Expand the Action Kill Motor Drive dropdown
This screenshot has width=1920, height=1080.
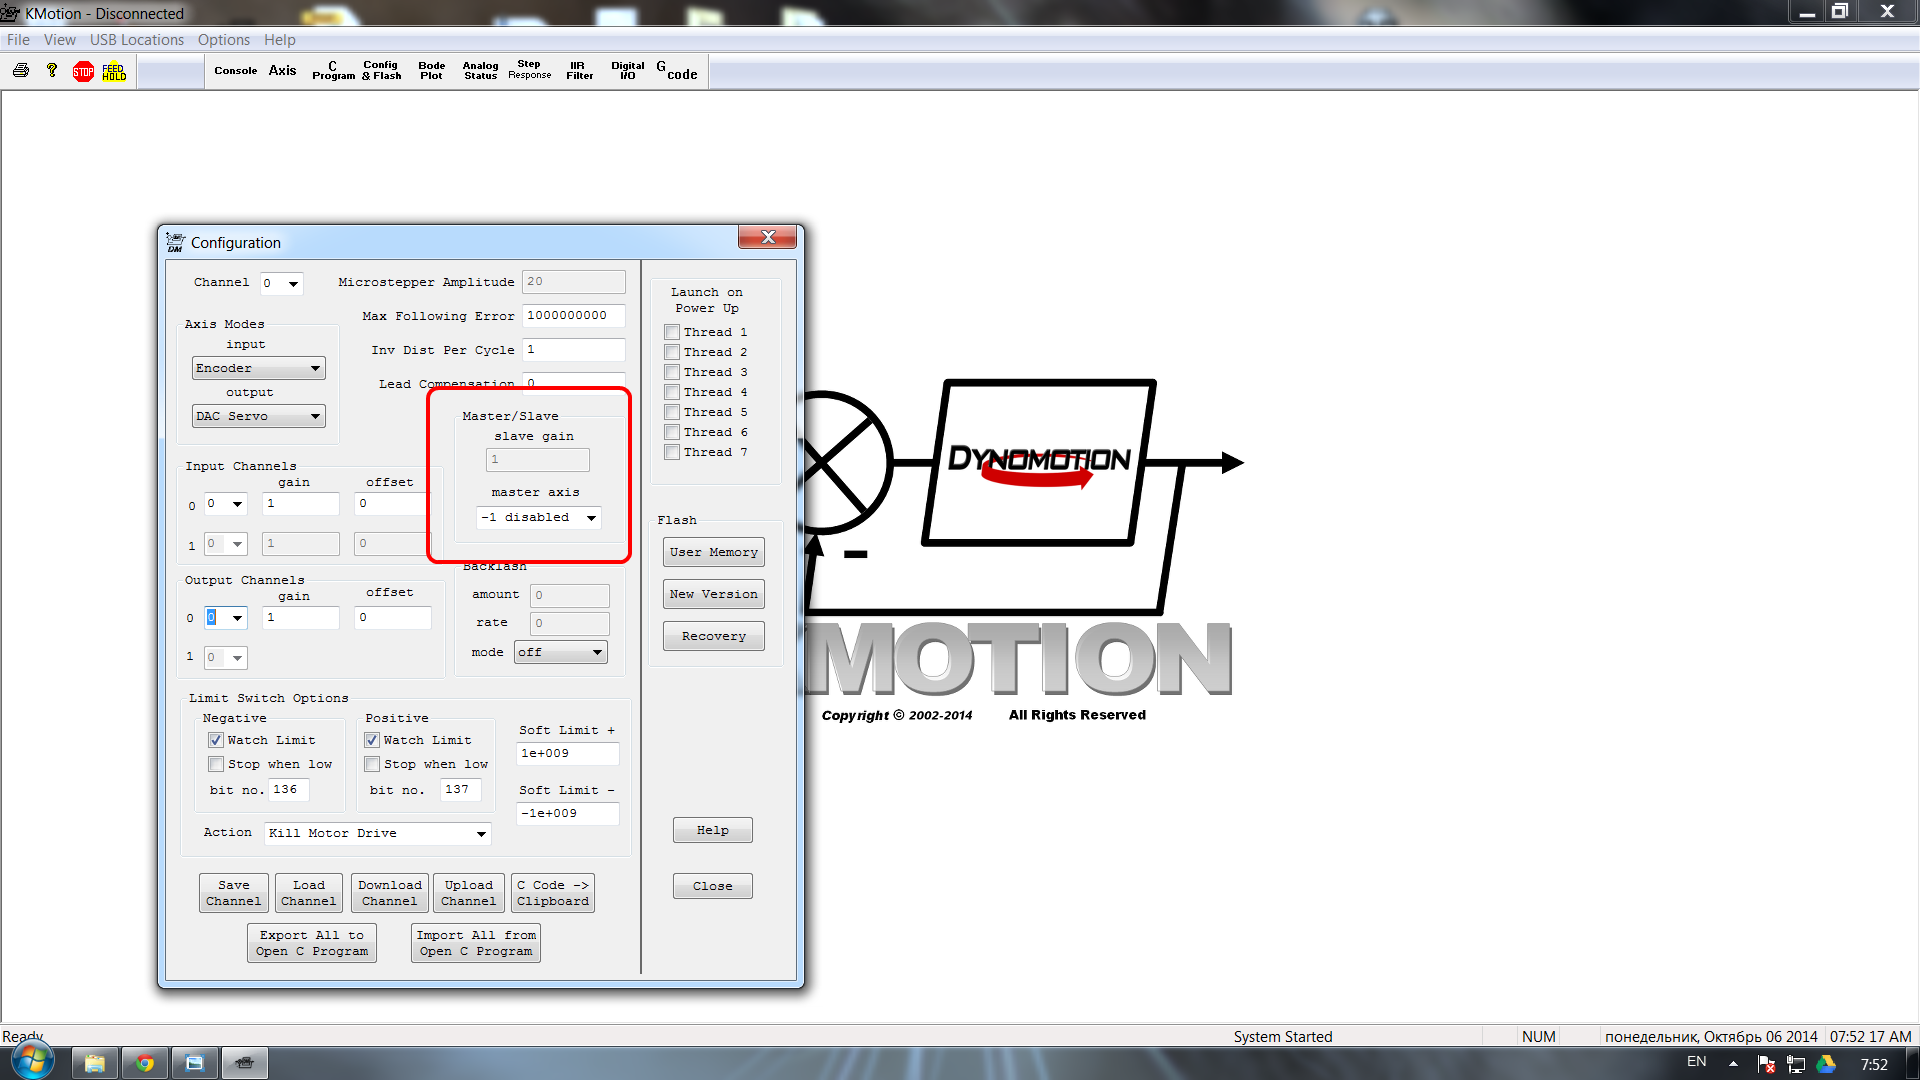(x=481, y=833)
